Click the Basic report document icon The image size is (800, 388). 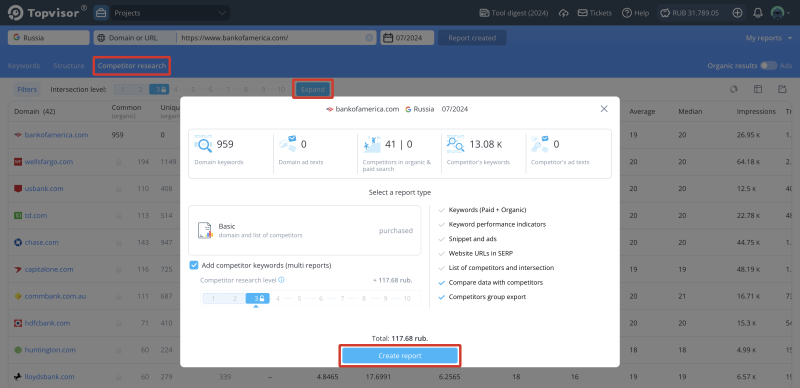(205, 231)
